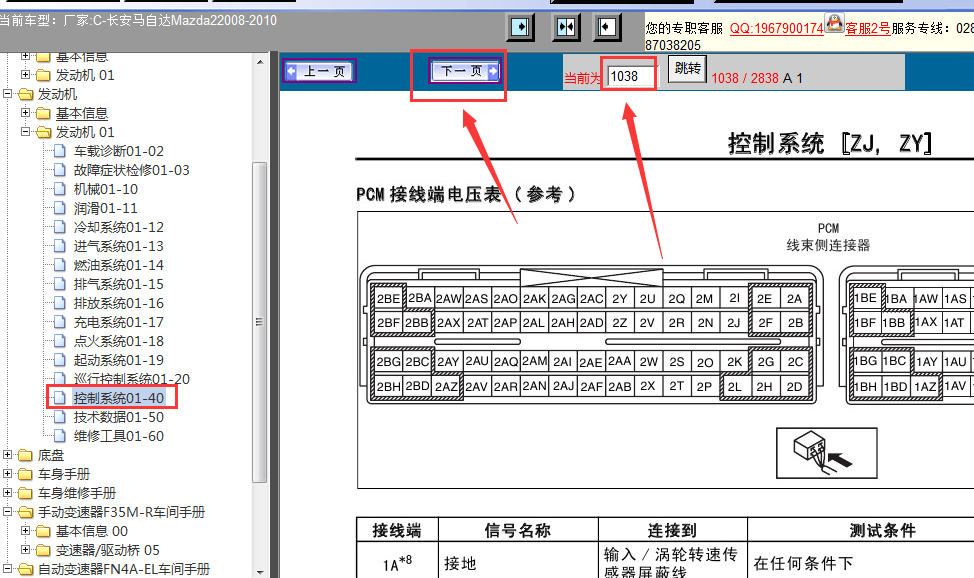Click the connector probe illustration thumbnail
This screenshot has height=578, width=974.
pyautogui.click(x=827, y=453)
